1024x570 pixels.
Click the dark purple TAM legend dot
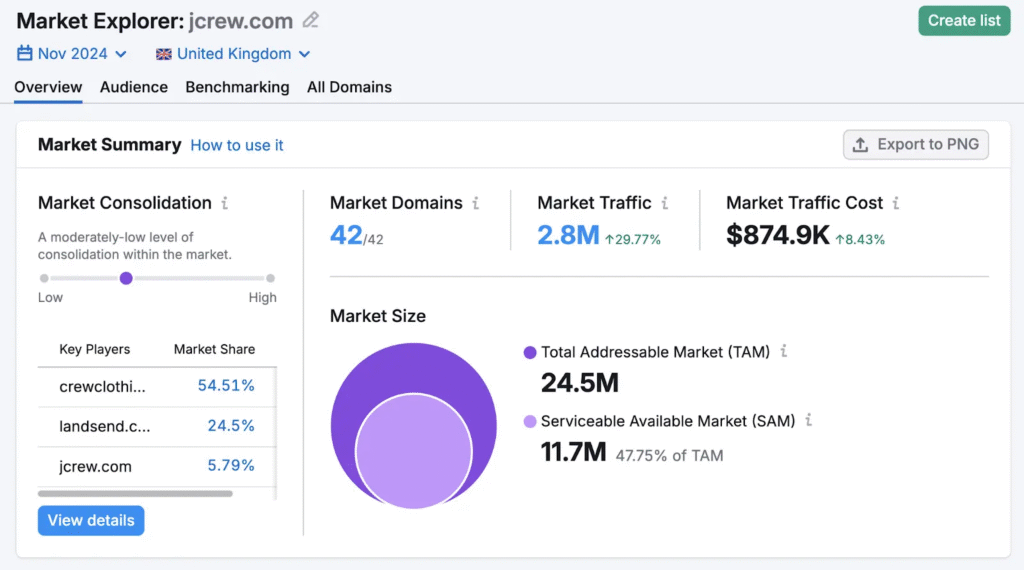click(530, 353)
